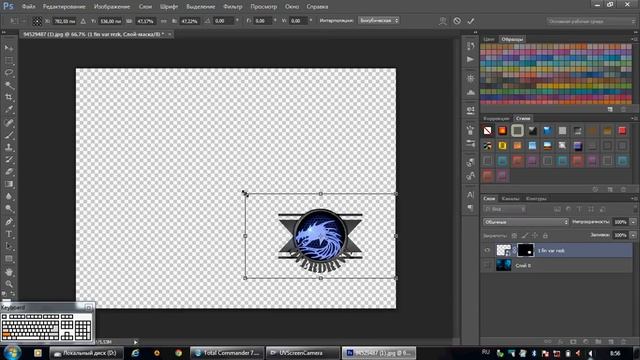Viewport: 640px width, 360px height.
Task: Switch to the Цвет panel tab
Action: 489,39
